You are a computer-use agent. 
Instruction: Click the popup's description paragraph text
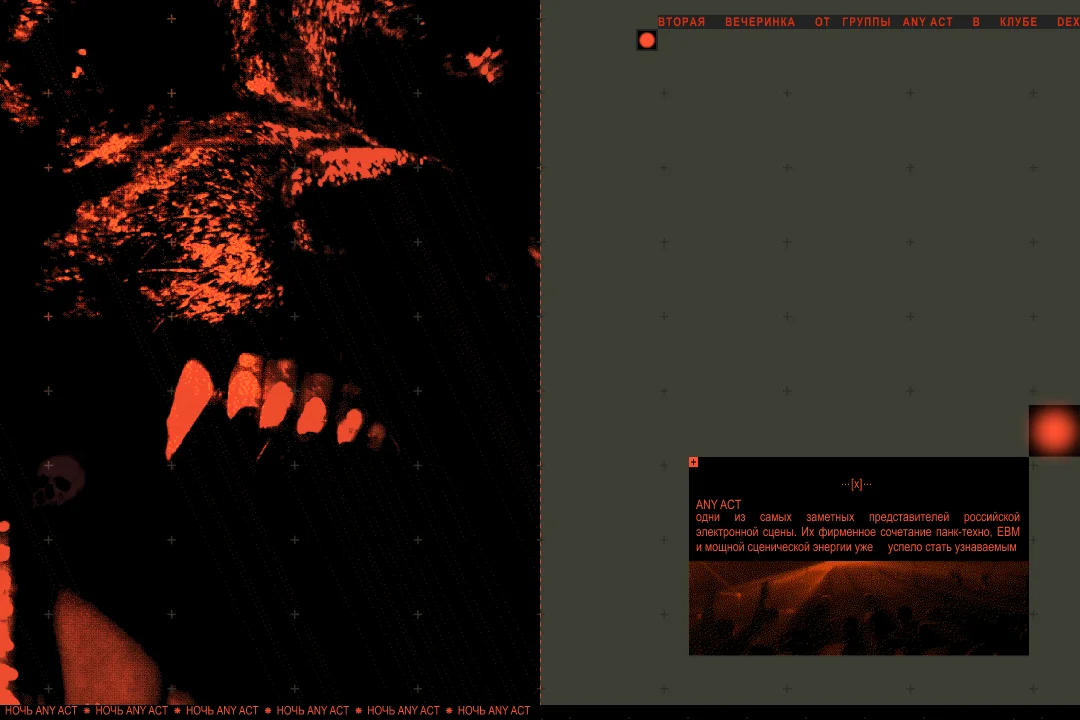(x=858, y=532)
